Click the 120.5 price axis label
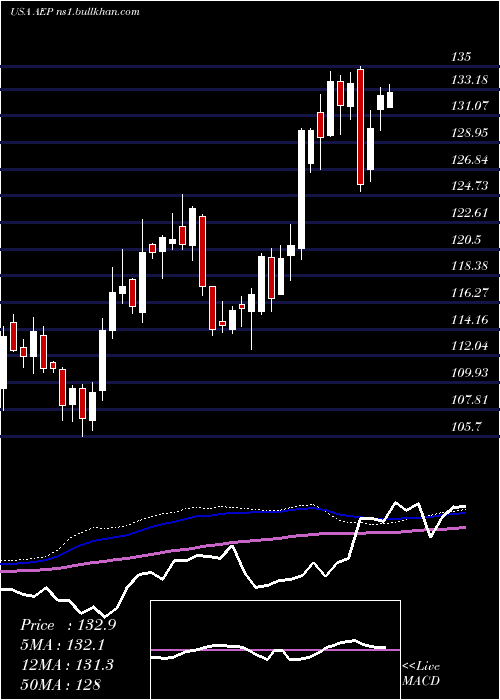 (x=466, y=240)
